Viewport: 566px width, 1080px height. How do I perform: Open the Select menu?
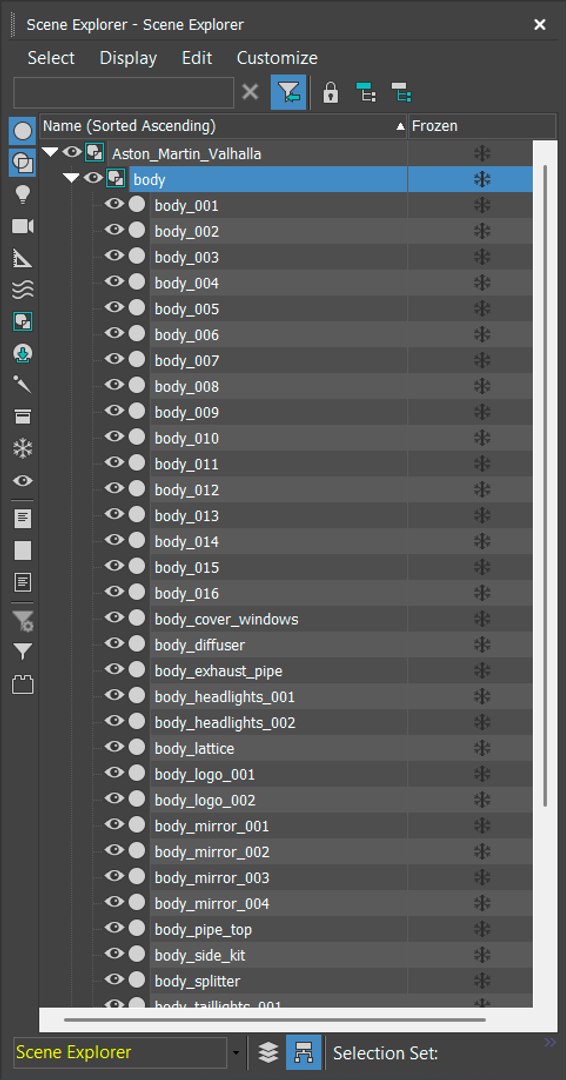point(51,58)
